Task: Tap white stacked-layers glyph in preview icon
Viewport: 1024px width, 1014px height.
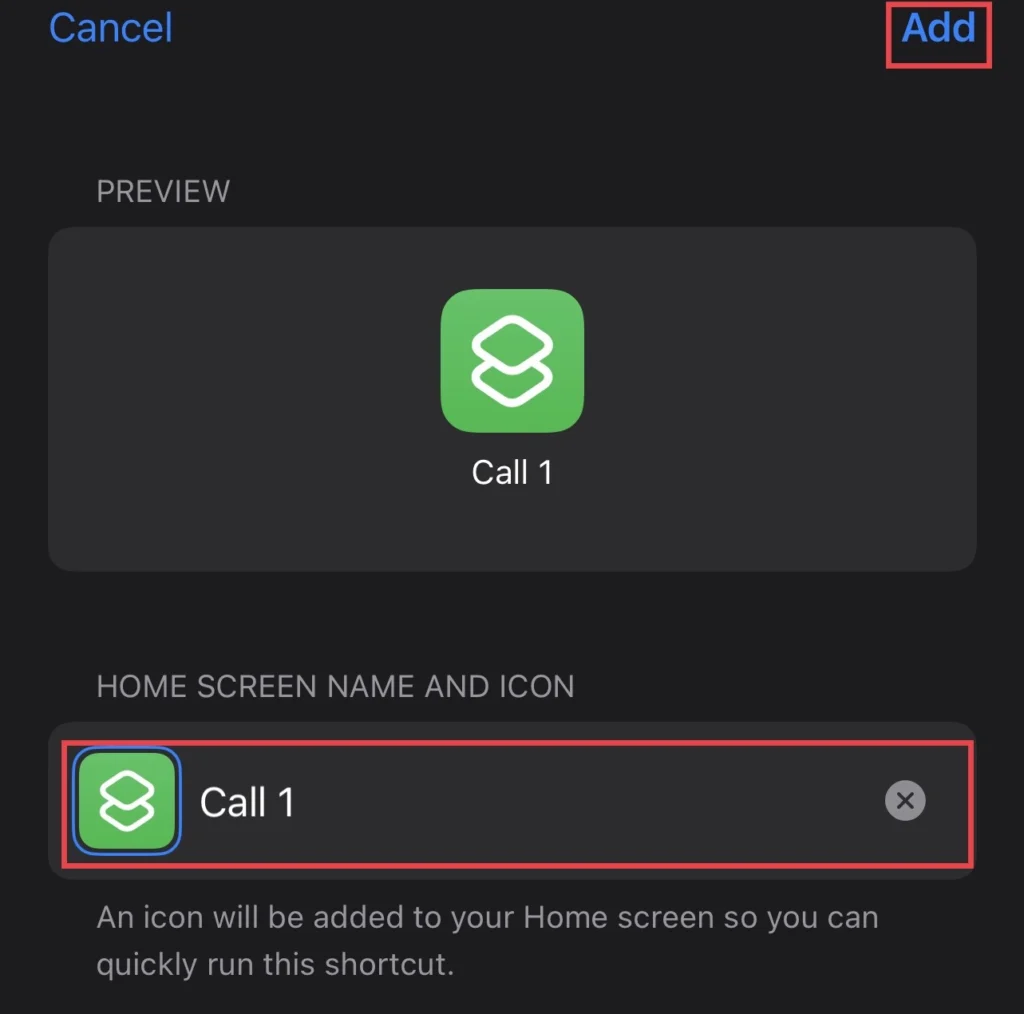Action: (512, 360)
